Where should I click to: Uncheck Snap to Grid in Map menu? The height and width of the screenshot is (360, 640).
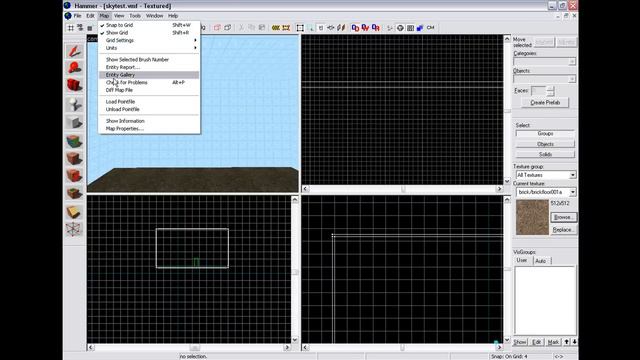pyautogui.click(x=149, y=25)
